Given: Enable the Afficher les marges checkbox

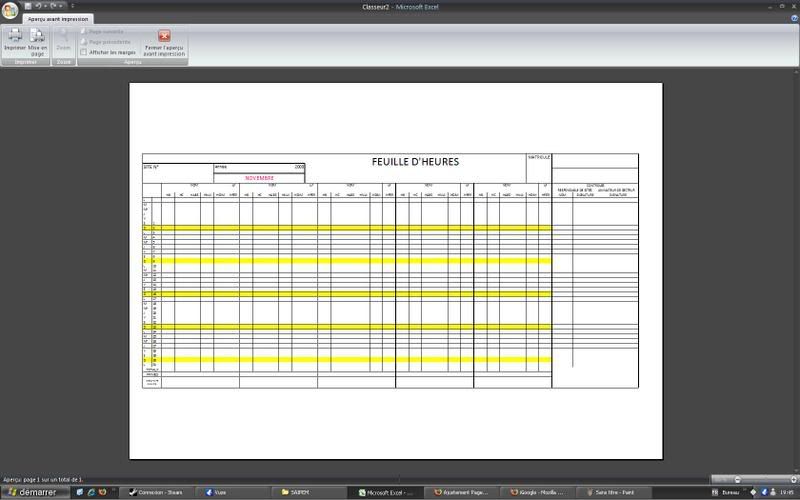Looking at the screenshot, I should [83, 52].
